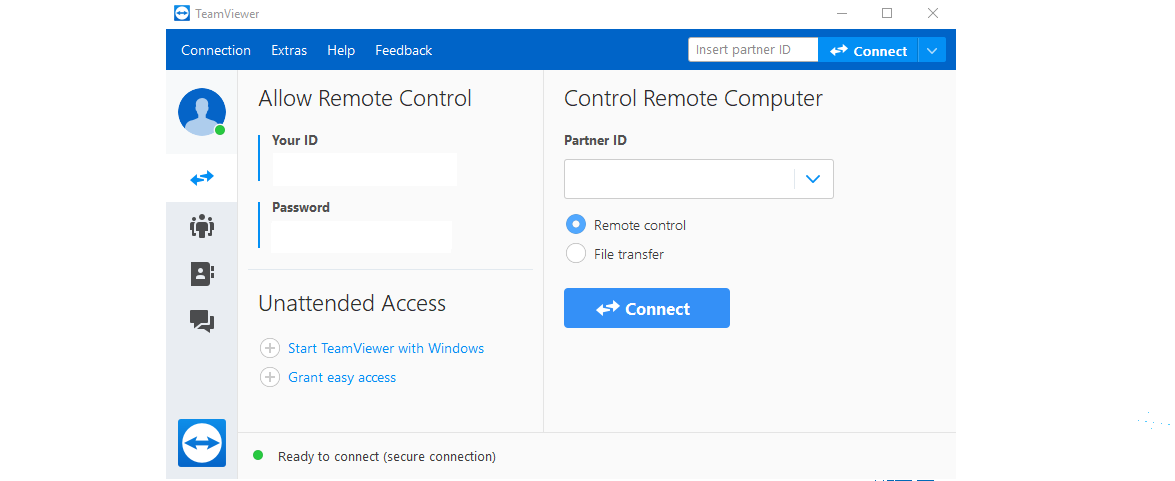Expand the Partner ID dropdown chevron

[x=813, y=179]
